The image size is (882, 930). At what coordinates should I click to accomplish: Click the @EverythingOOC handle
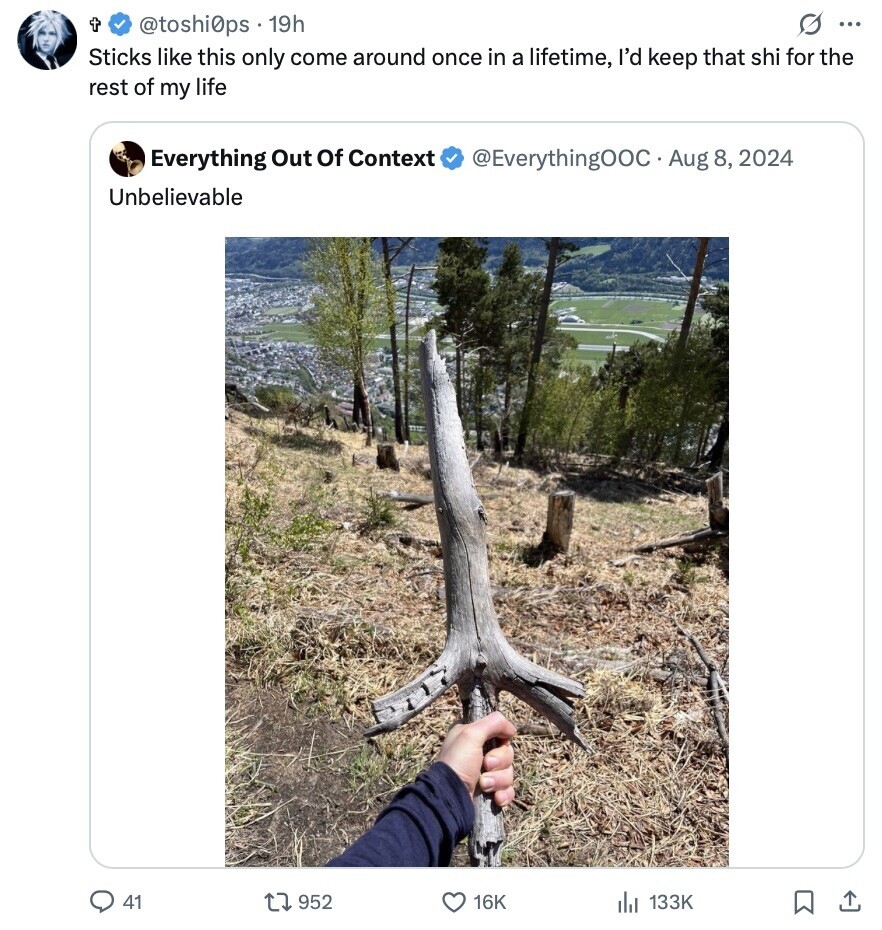click(560, 158)
